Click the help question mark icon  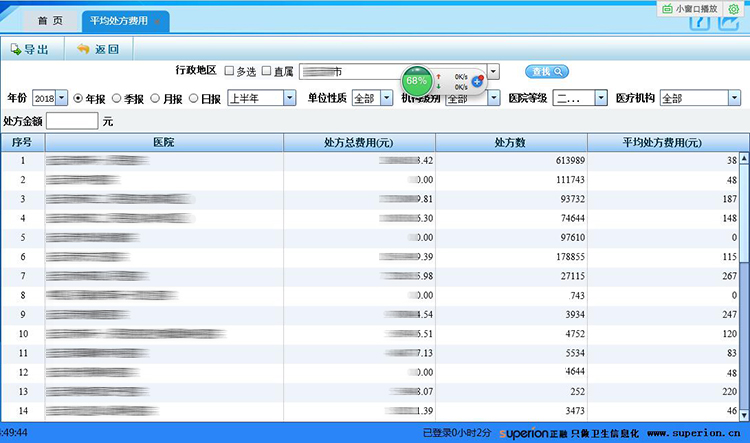[x=699, y=22]
